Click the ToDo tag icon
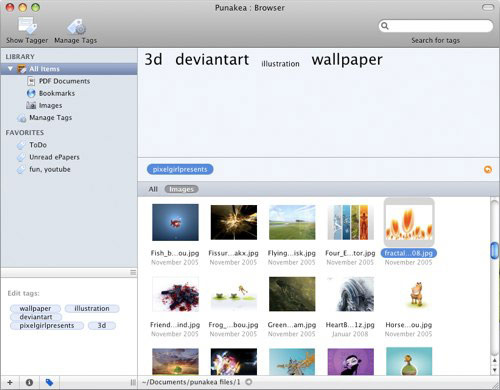This screenshot has height=390, width=500. click(21, 145)
